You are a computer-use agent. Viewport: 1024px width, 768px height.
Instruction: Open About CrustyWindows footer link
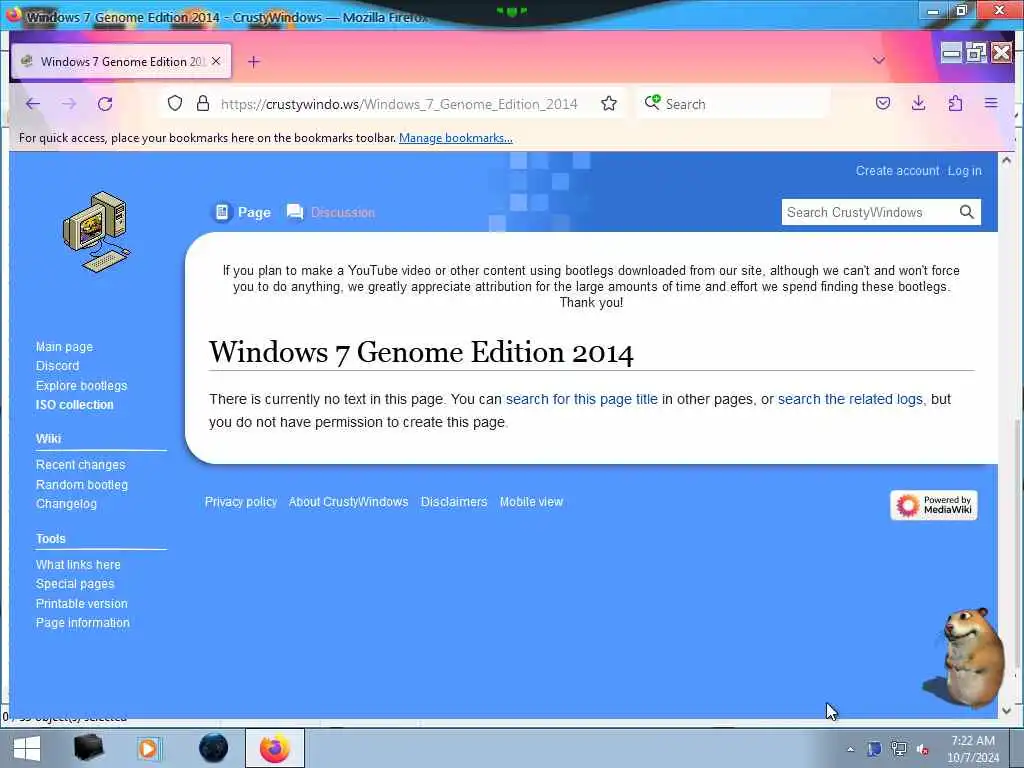point(348,502)
